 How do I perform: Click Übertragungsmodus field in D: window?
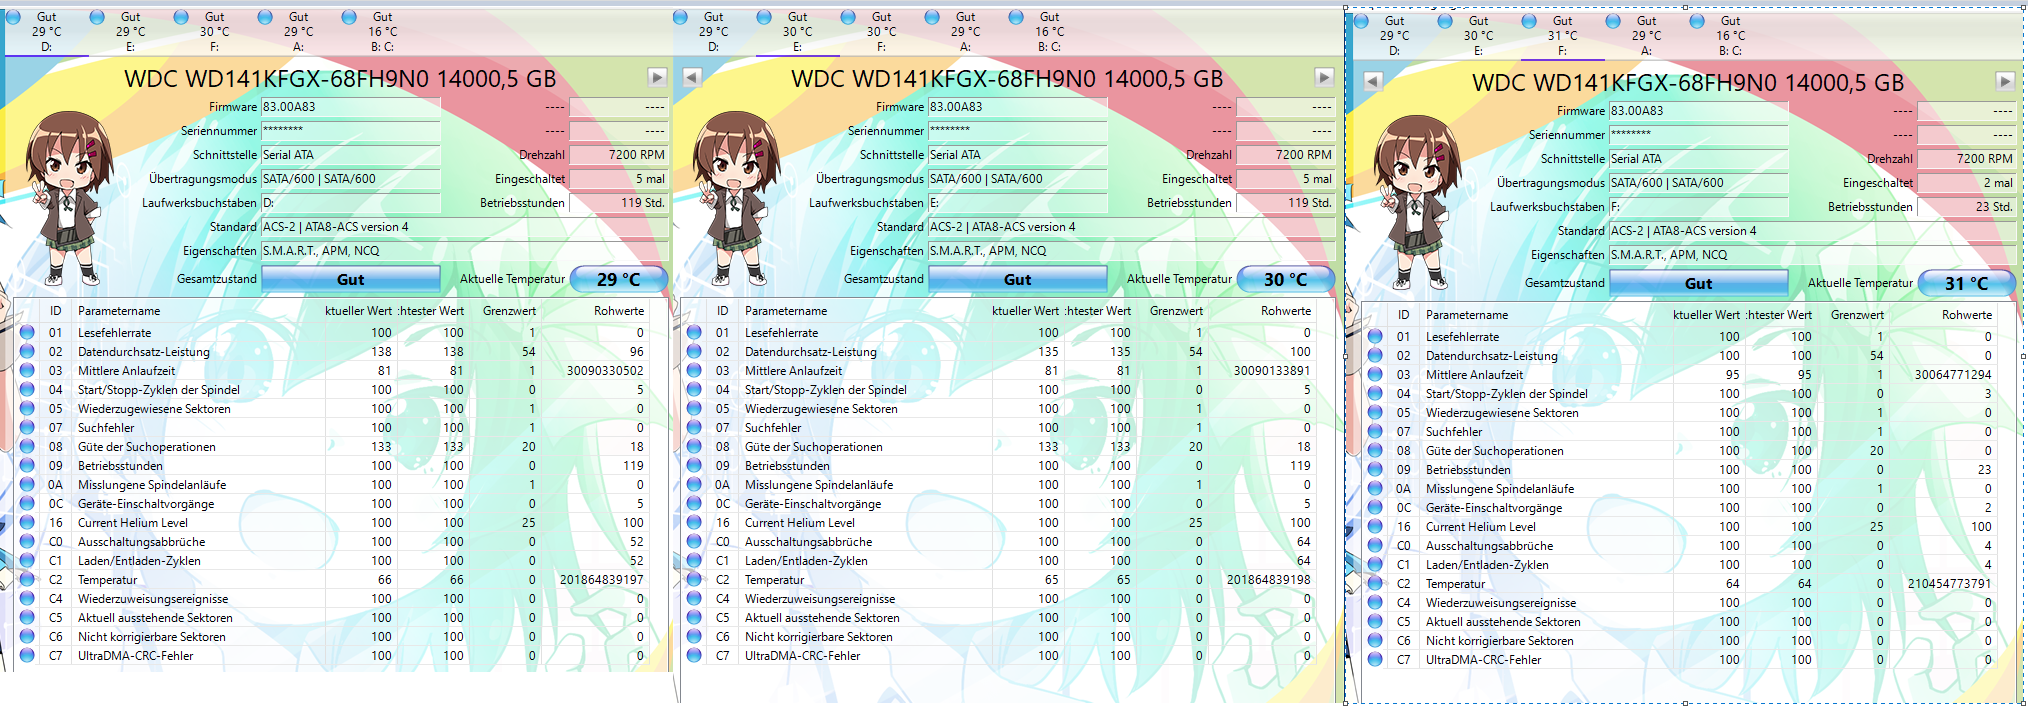(351, 179)
